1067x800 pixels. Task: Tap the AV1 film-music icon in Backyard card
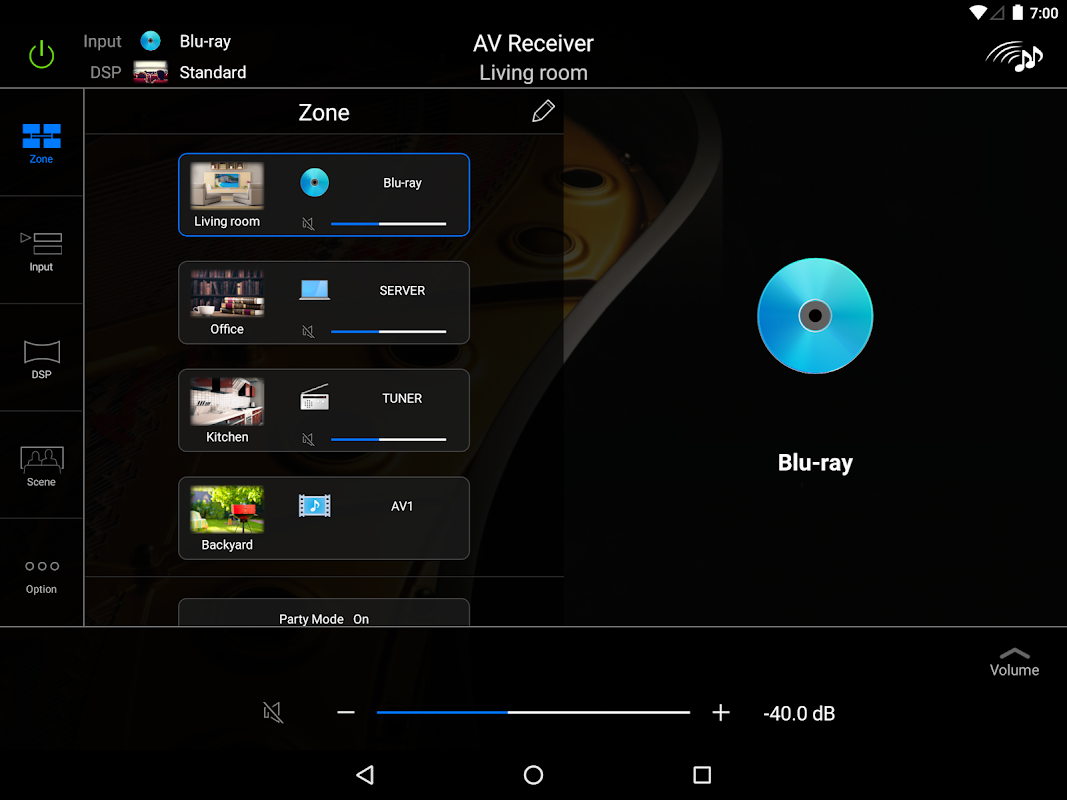pyautogui.click(x=314, y=505)
